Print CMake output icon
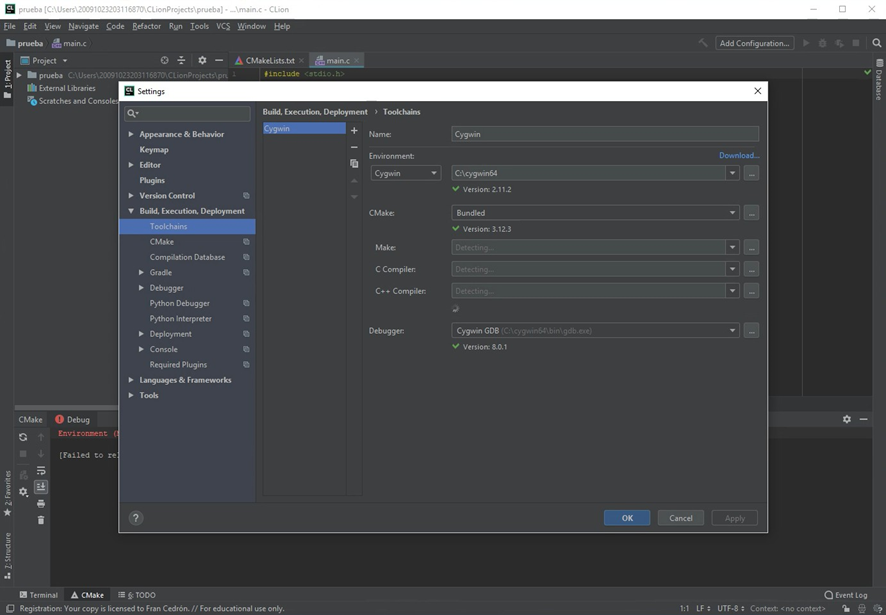The width and height of the screenshot is (886, 615). 41,504
